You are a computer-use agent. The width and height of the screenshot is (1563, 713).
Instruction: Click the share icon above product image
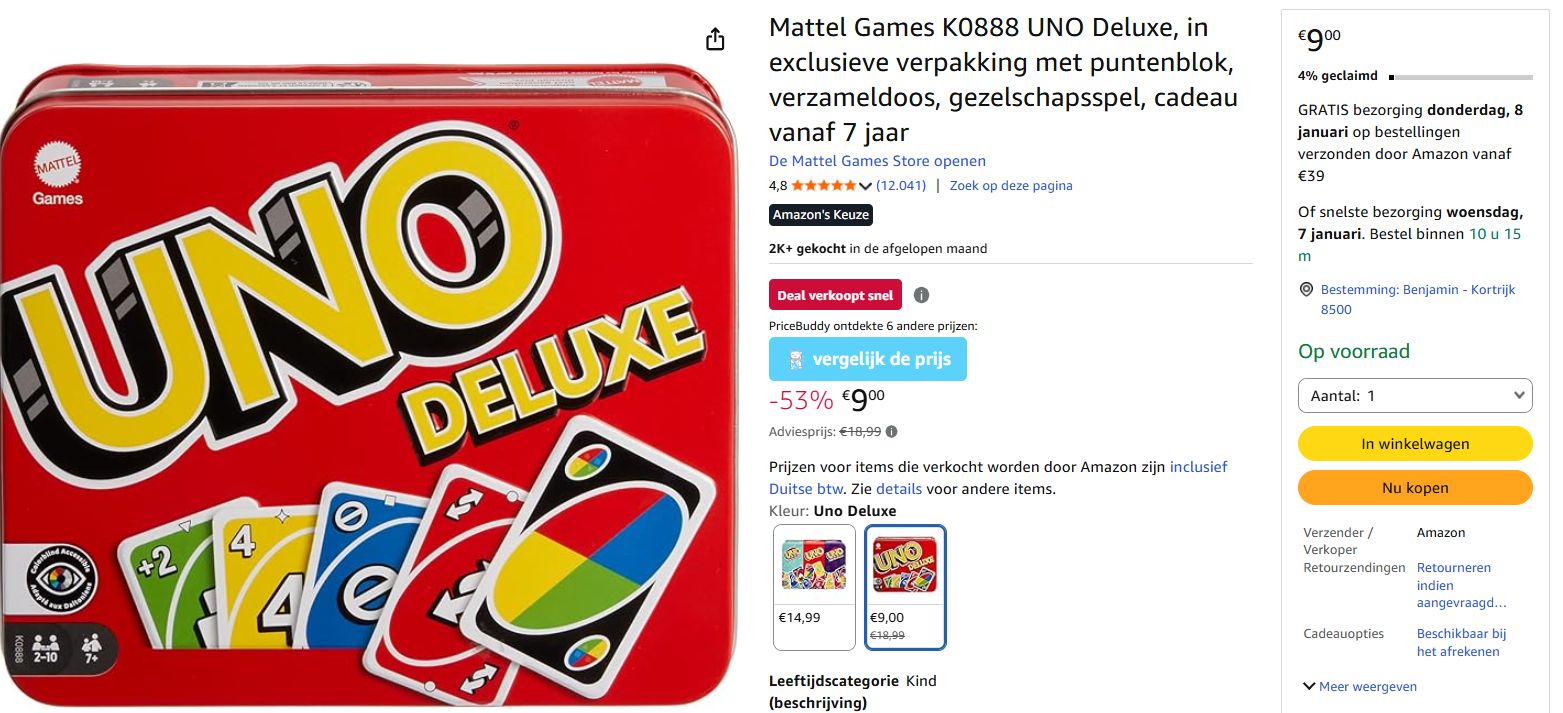coord(714,39)
